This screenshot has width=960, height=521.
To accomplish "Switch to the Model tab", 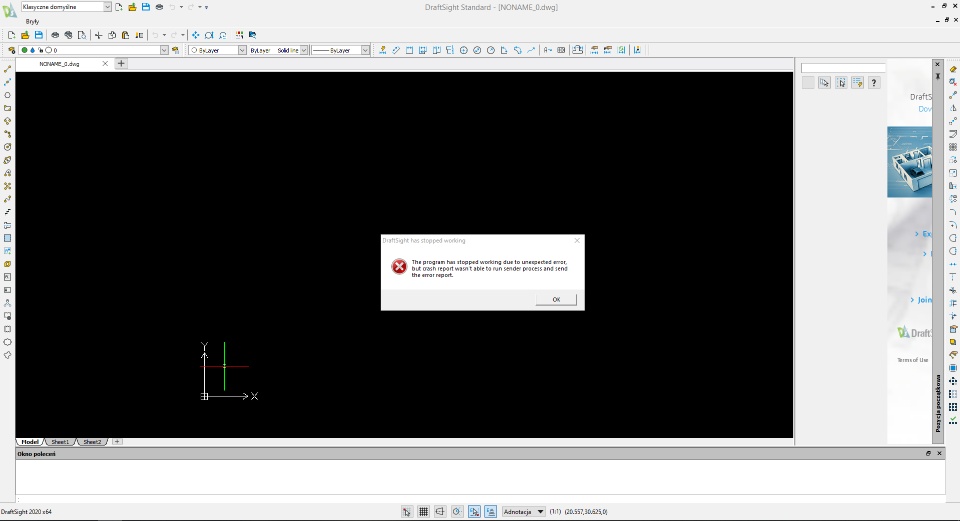I will 30,441.
